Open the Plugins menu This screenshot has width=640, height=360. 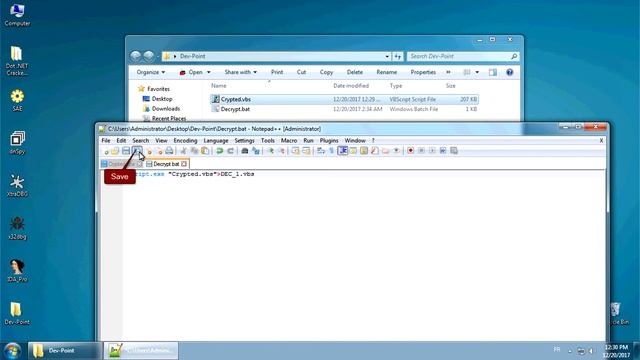coord(329,140)
